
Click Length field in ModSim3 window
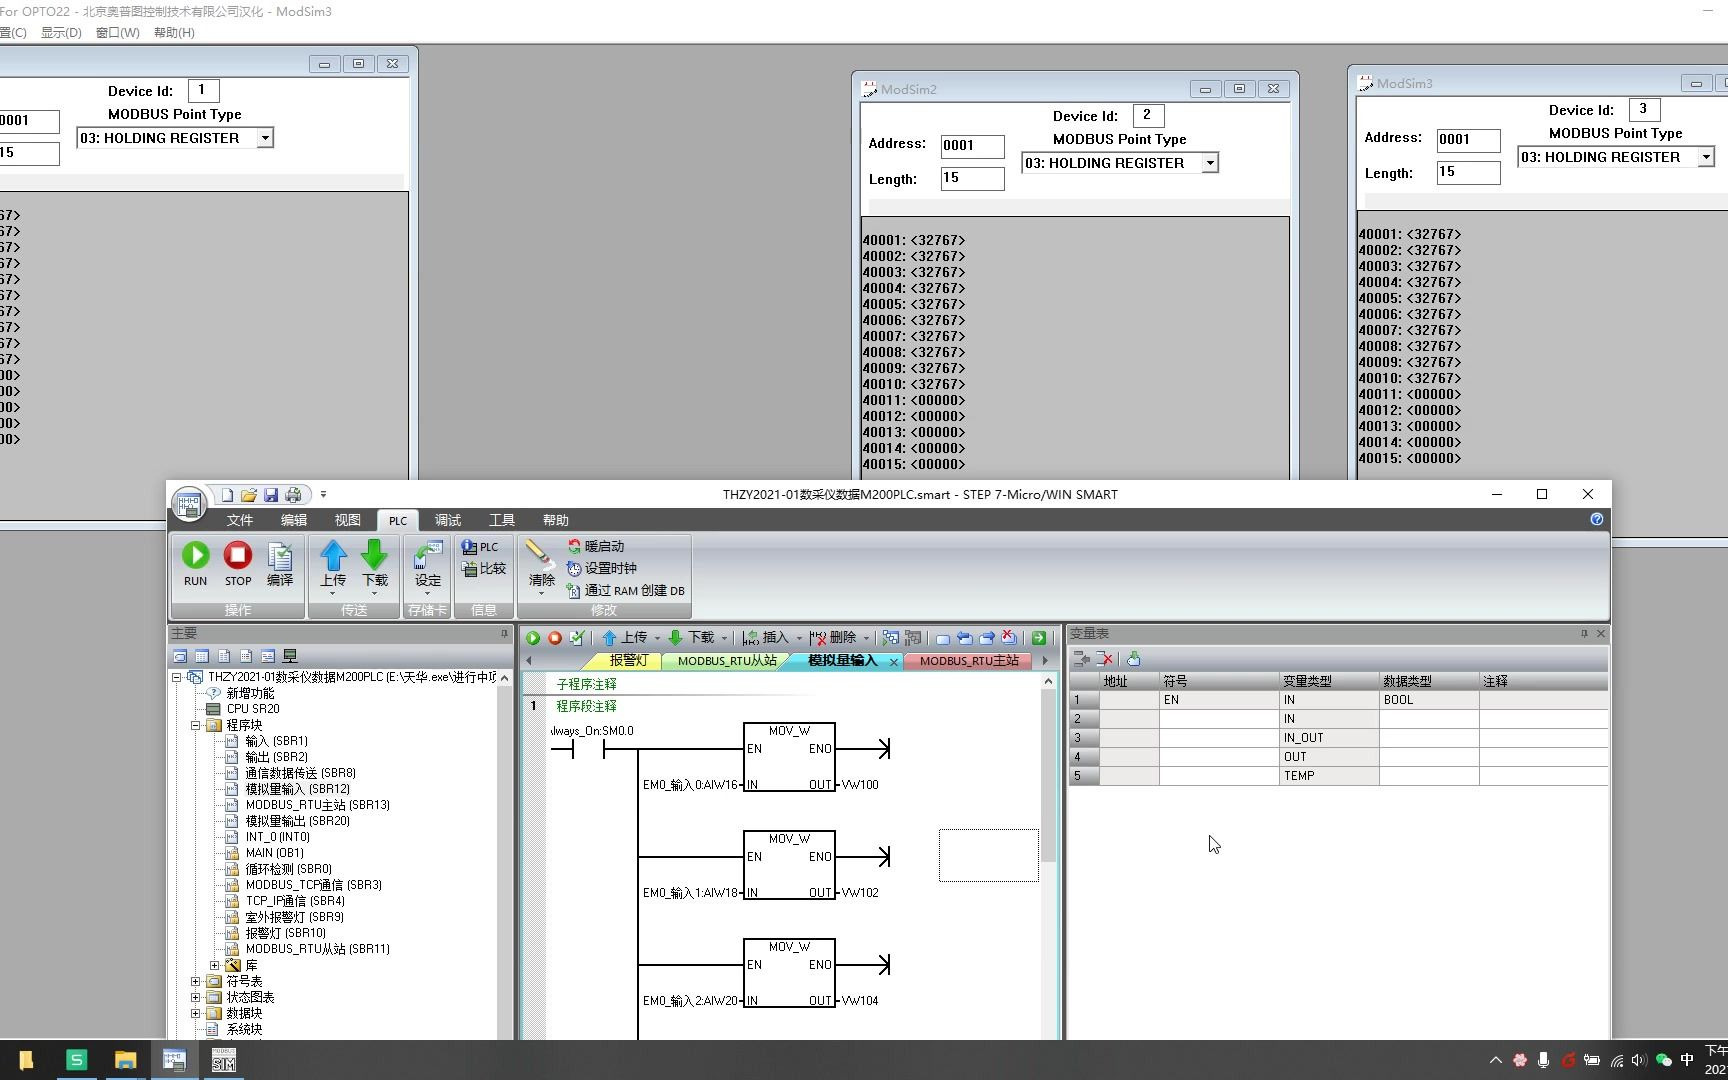(1468, 173)
